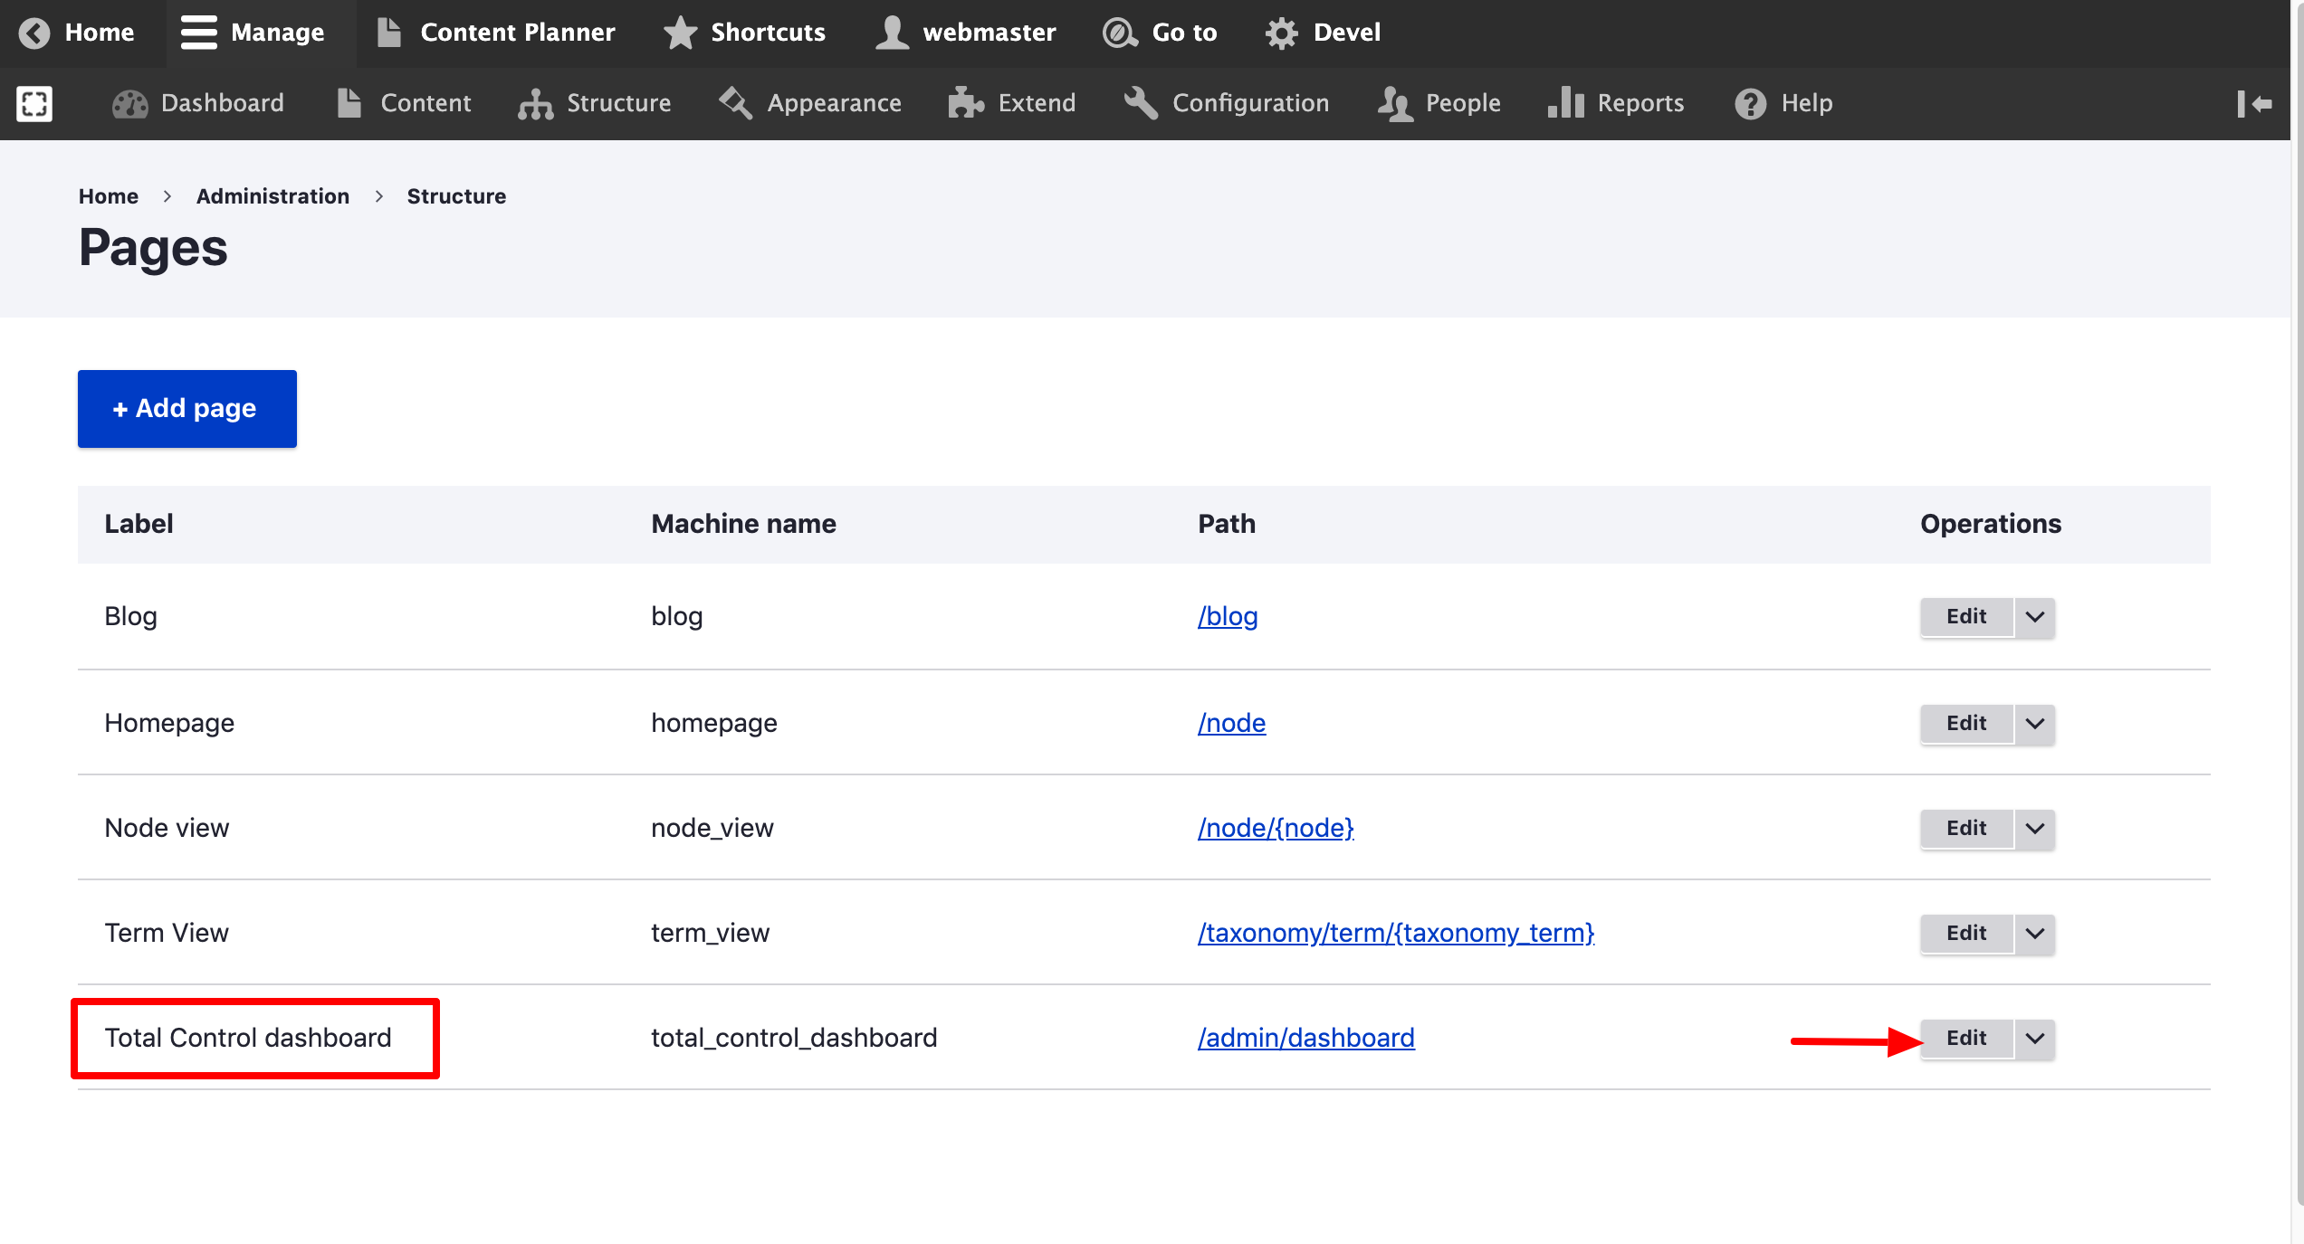This screenshot has width=2304, height=1244.
Task: Open the Go to search icon
Action: pyautogui.click(x=1120, y=33)
